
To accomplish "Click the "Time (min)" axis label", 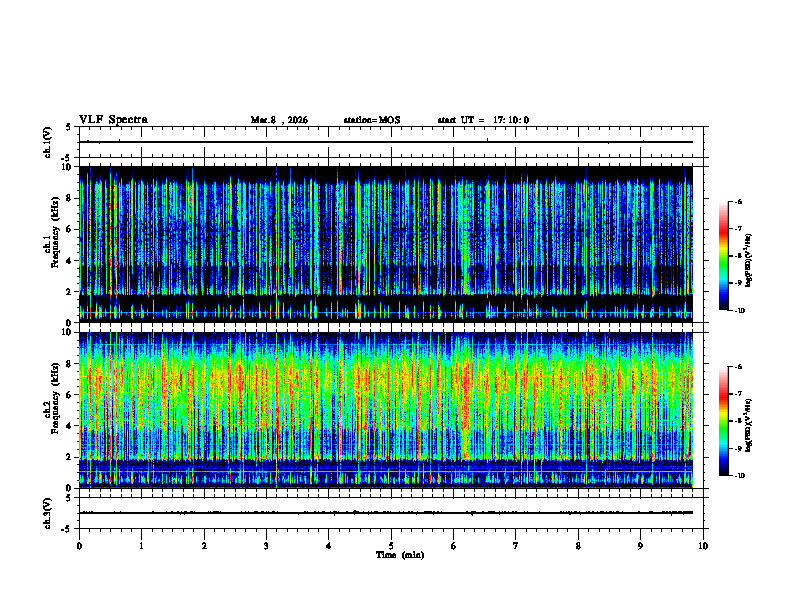I will click(x=400, y=555).
